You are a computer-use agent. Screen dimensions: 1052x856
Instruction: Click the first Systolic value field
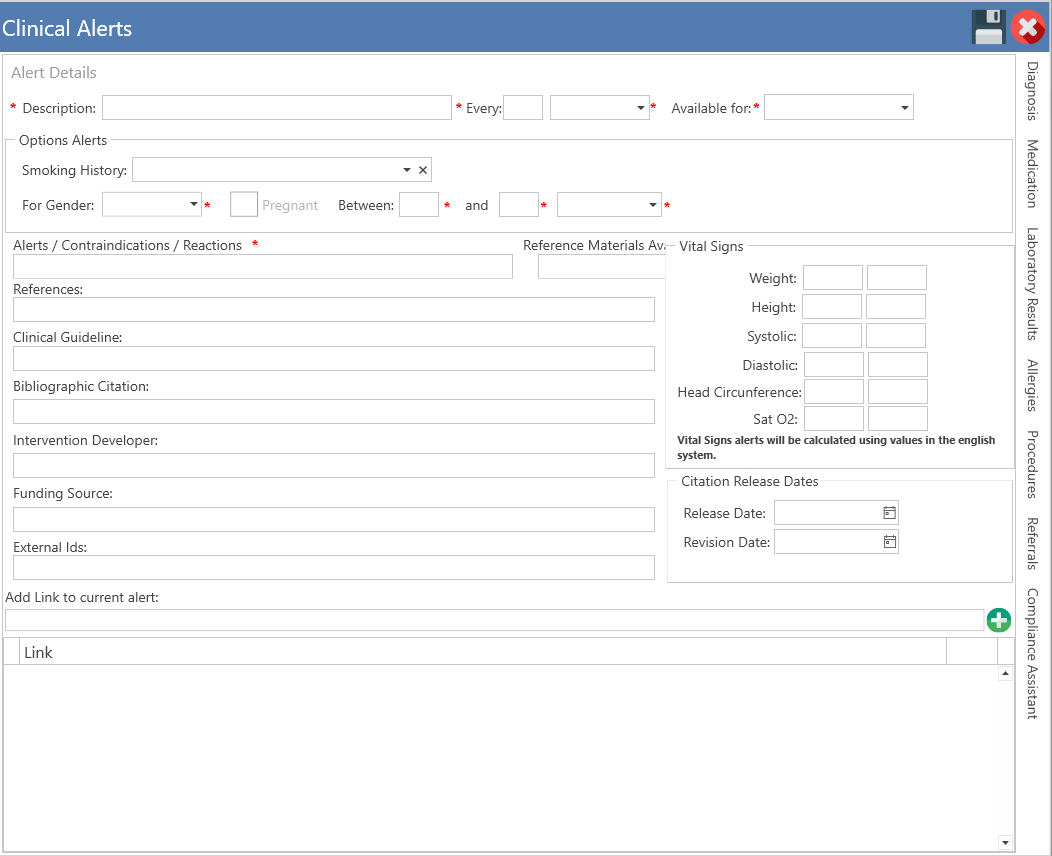click(x=832, y=335)
